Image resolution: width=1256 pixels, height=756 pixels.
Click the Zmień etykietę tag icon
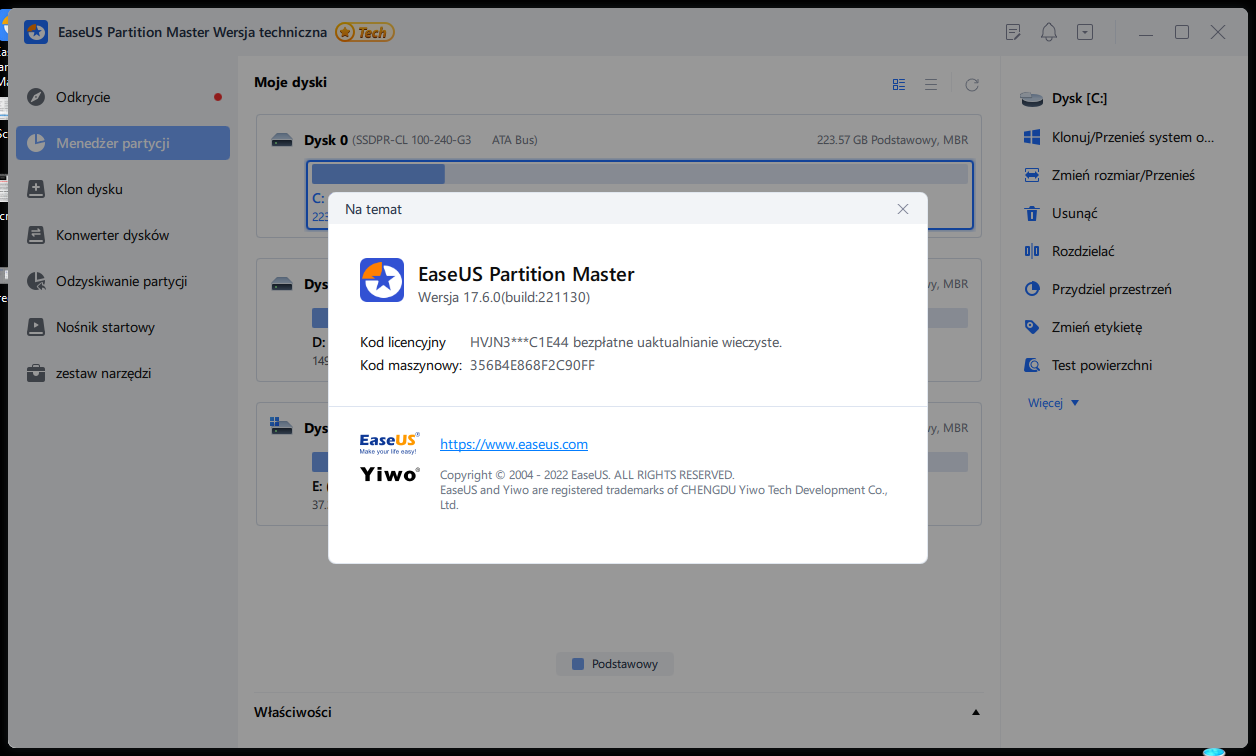1032,327
